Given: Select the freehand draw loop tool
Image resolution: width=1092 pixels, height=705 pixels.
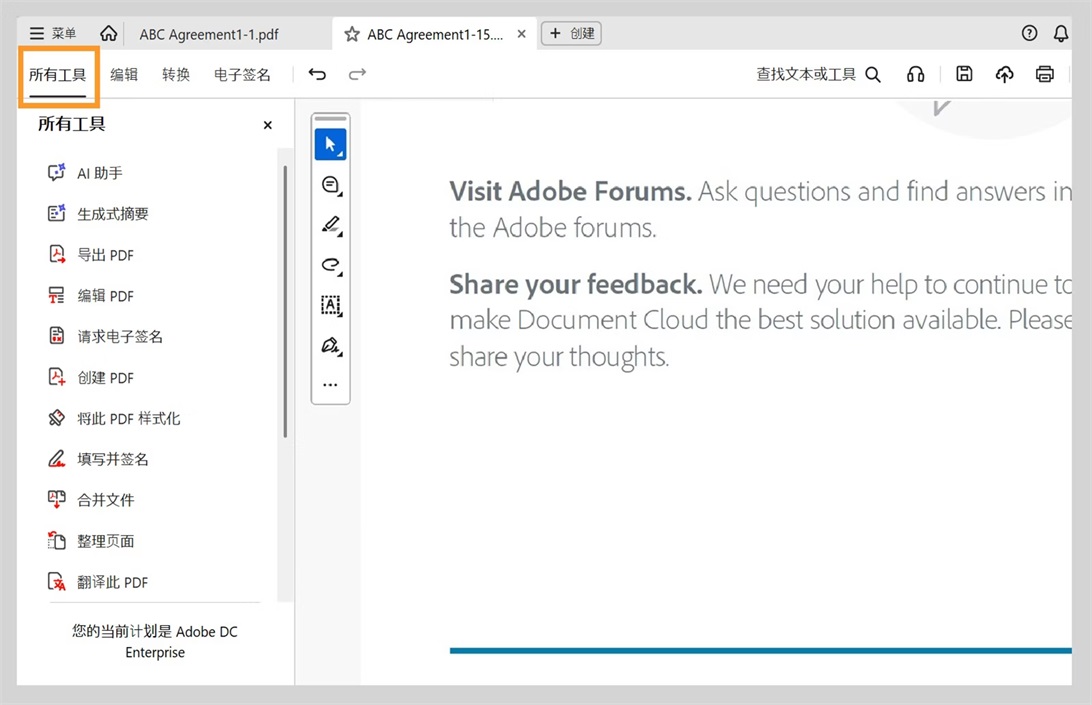Looking at the screenshot, I should (331, 265).
